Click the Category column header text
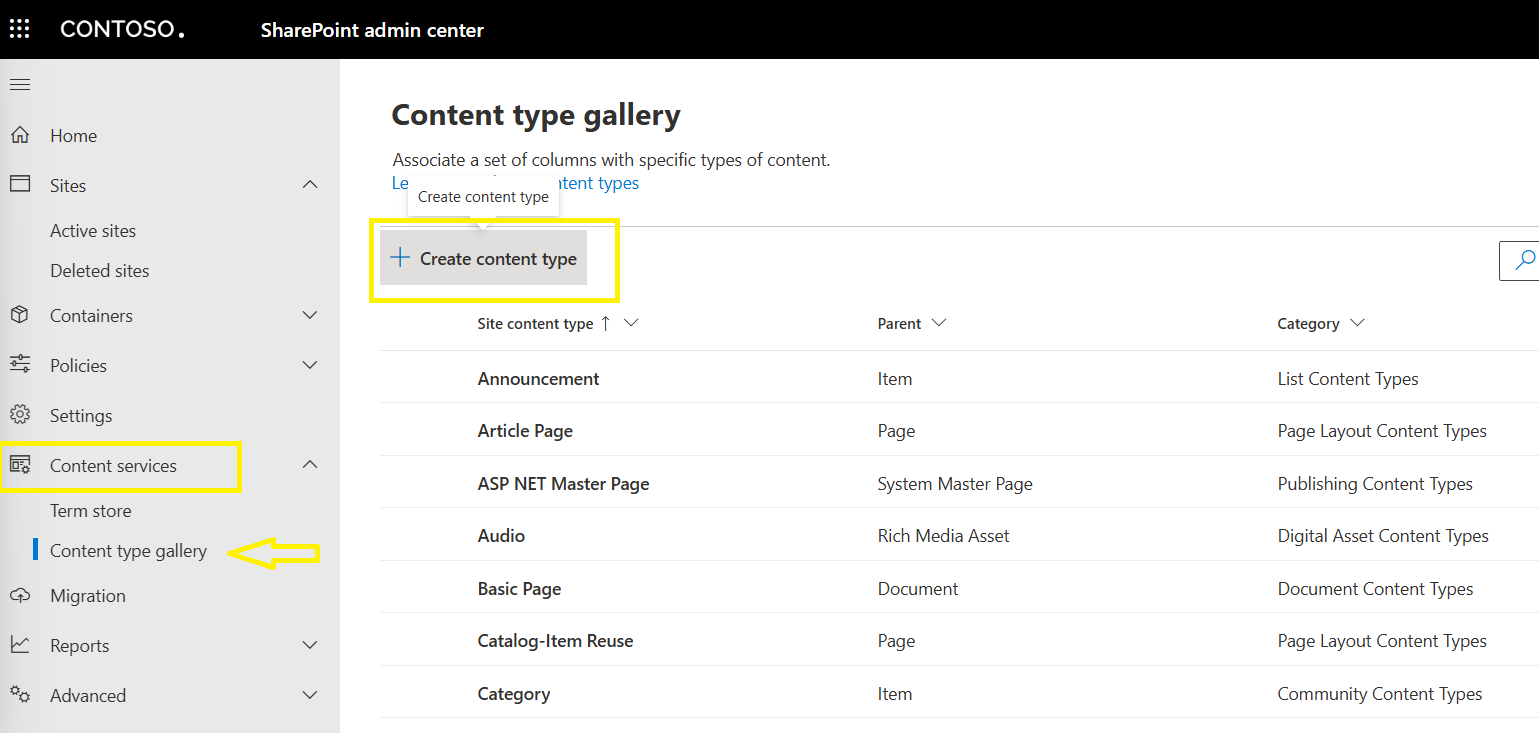The width and height of the screenshot is (1539, 733). pyautogui.click(x=1308, y=324)
